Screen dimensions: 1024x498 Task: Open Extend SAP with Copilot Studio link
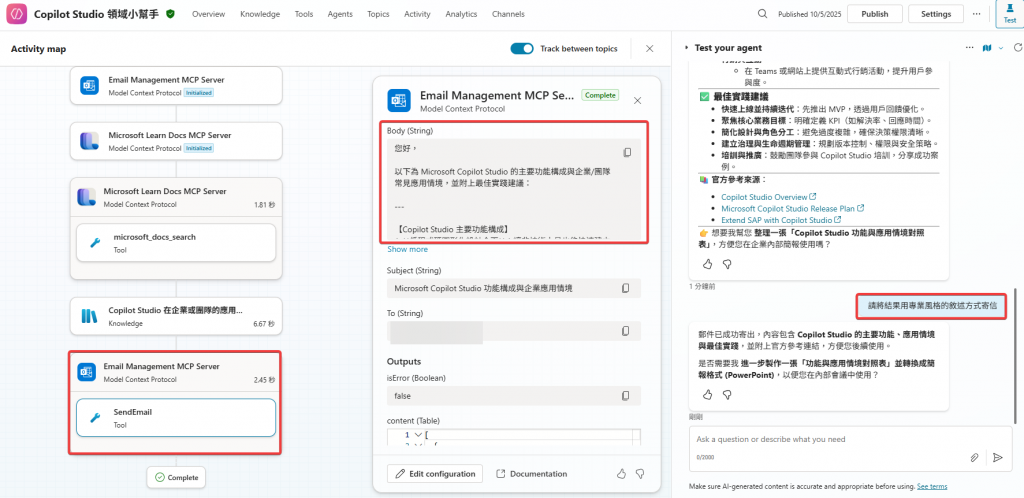781,220
